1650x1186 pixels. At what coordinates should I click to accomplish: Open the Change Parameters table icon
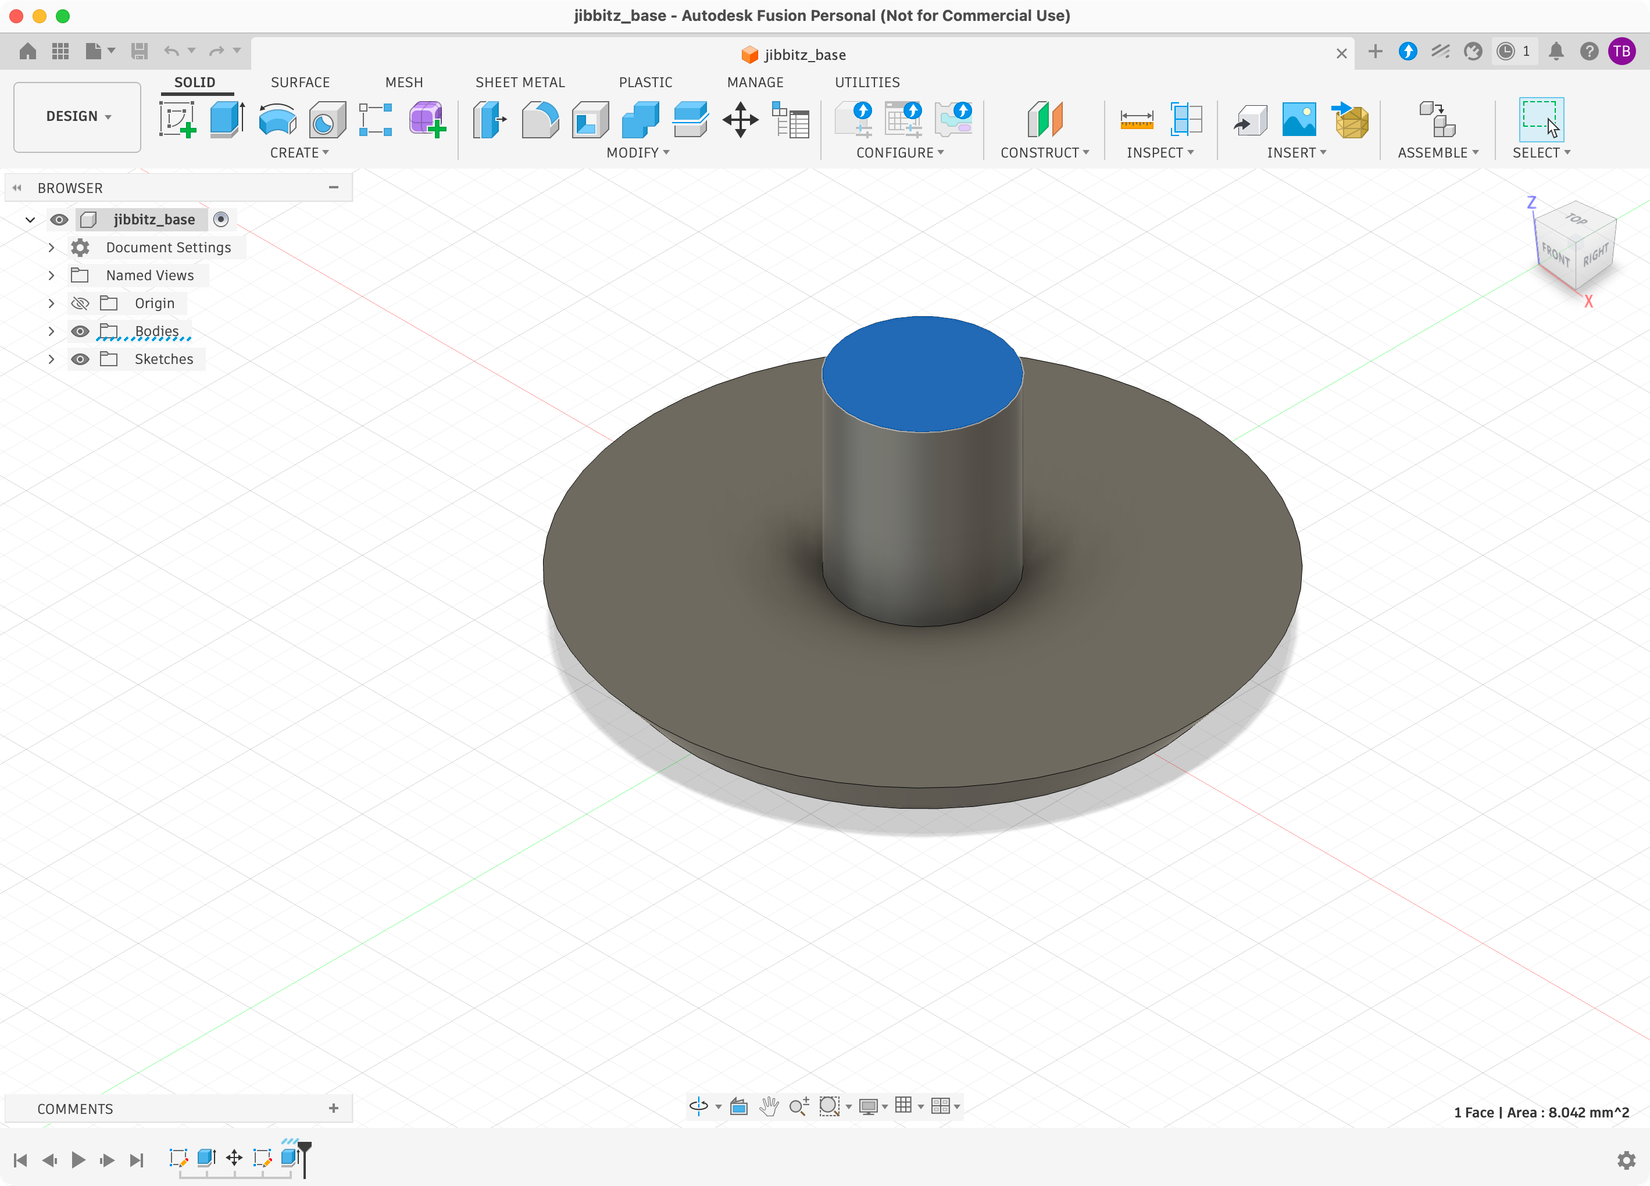[x=791, y=120]
